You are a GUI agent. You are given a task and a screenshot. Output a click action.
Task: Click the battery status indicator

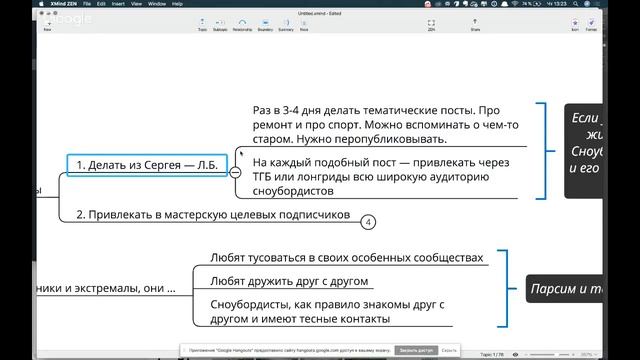click(532, 4)
